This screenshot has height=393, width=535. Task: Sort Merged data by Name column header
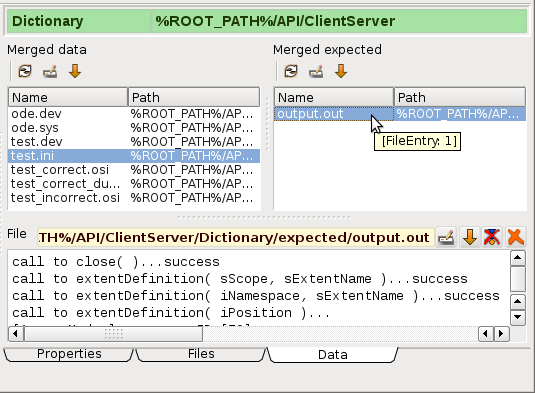[68, 98]
